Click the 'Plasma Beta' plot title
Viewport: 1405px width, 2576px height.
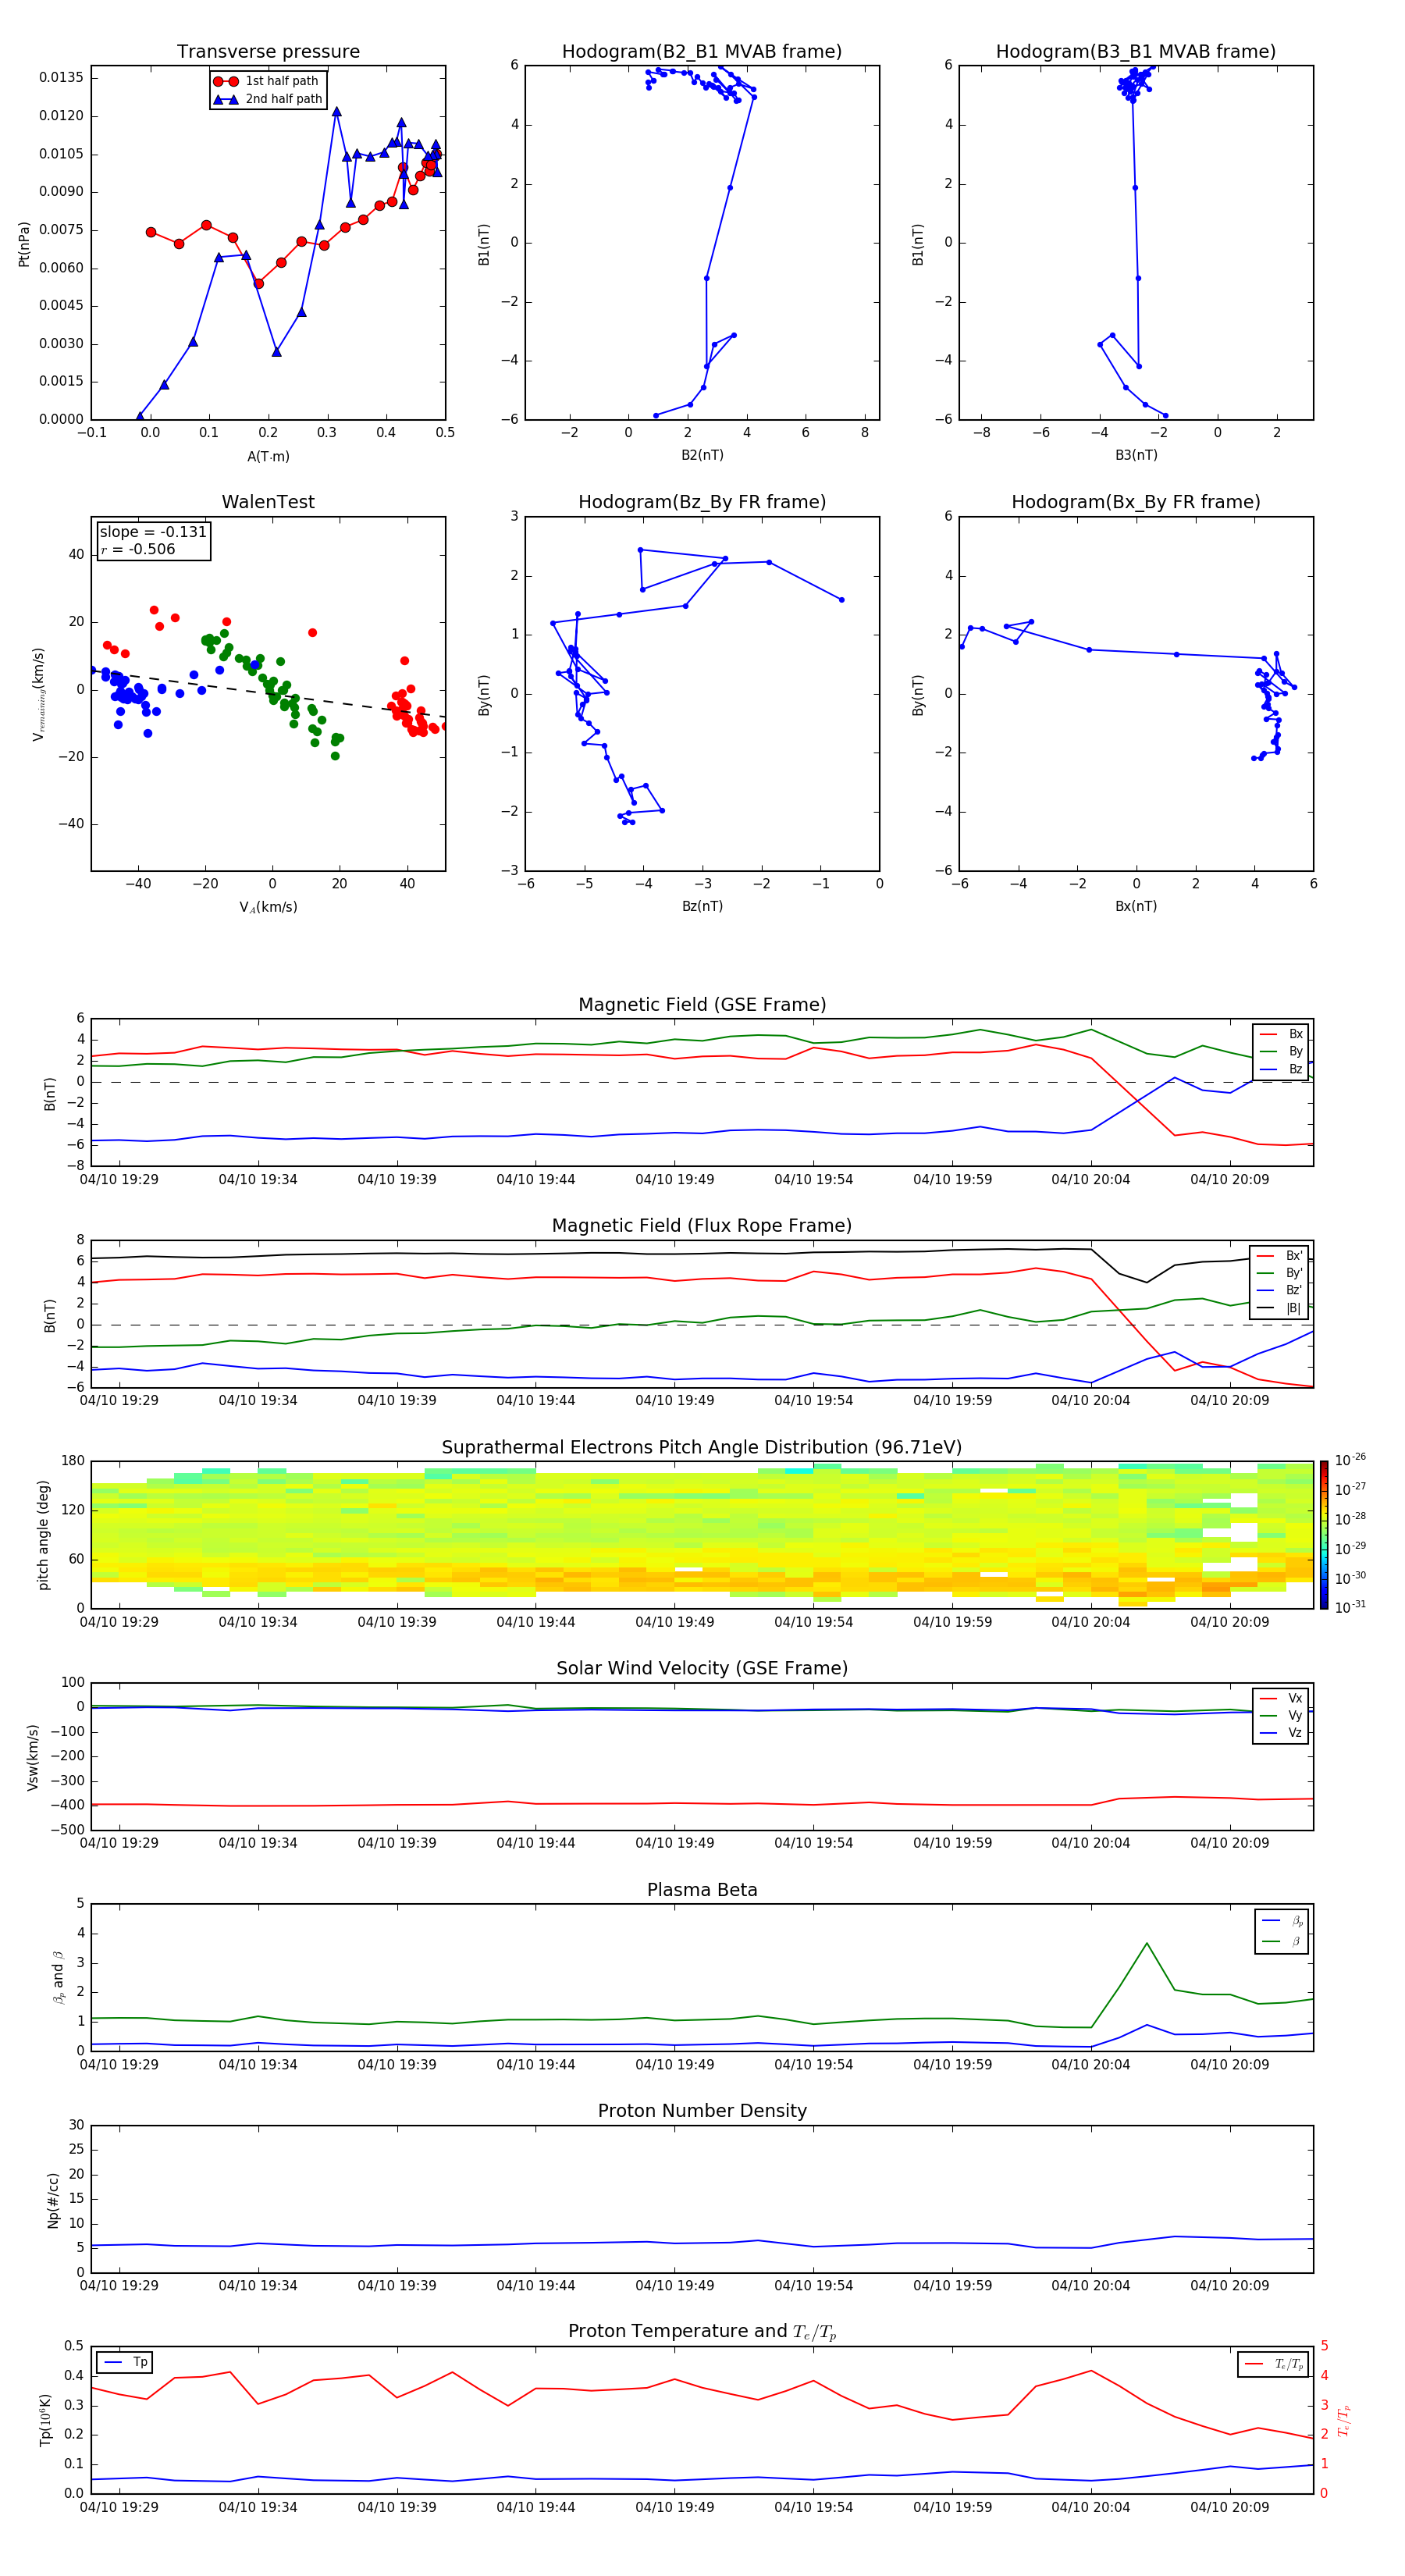(702, 1890)
